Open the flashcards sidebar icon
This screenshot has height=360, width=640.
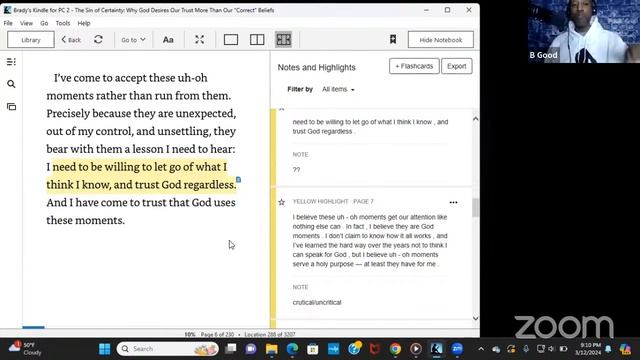click(11, 107)
